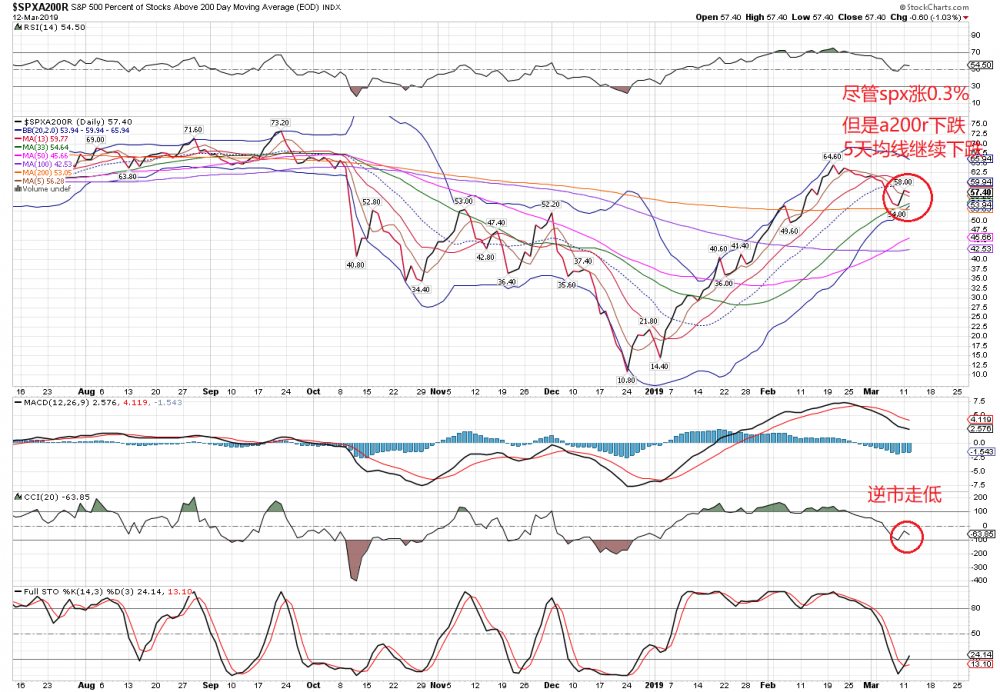1000x692 pixels.
Task: Click the small RSI indicator icon
Action: point(18,27)
